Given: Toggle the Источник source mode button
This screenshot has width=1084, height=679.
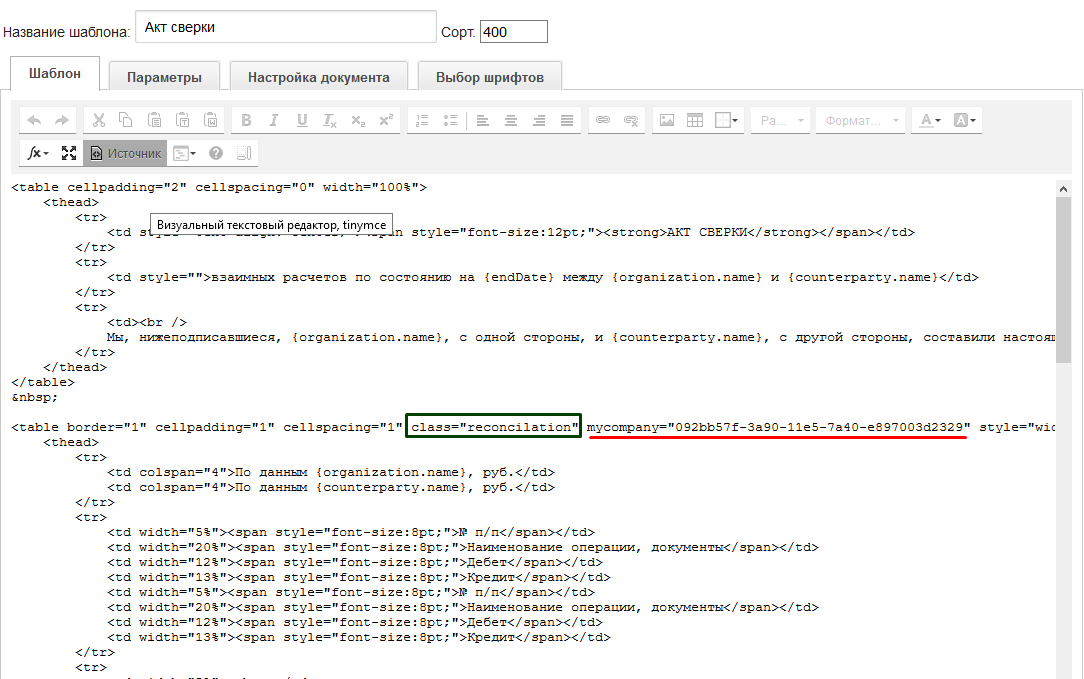Looking at the screenshot, I should (x=125, y=153).
